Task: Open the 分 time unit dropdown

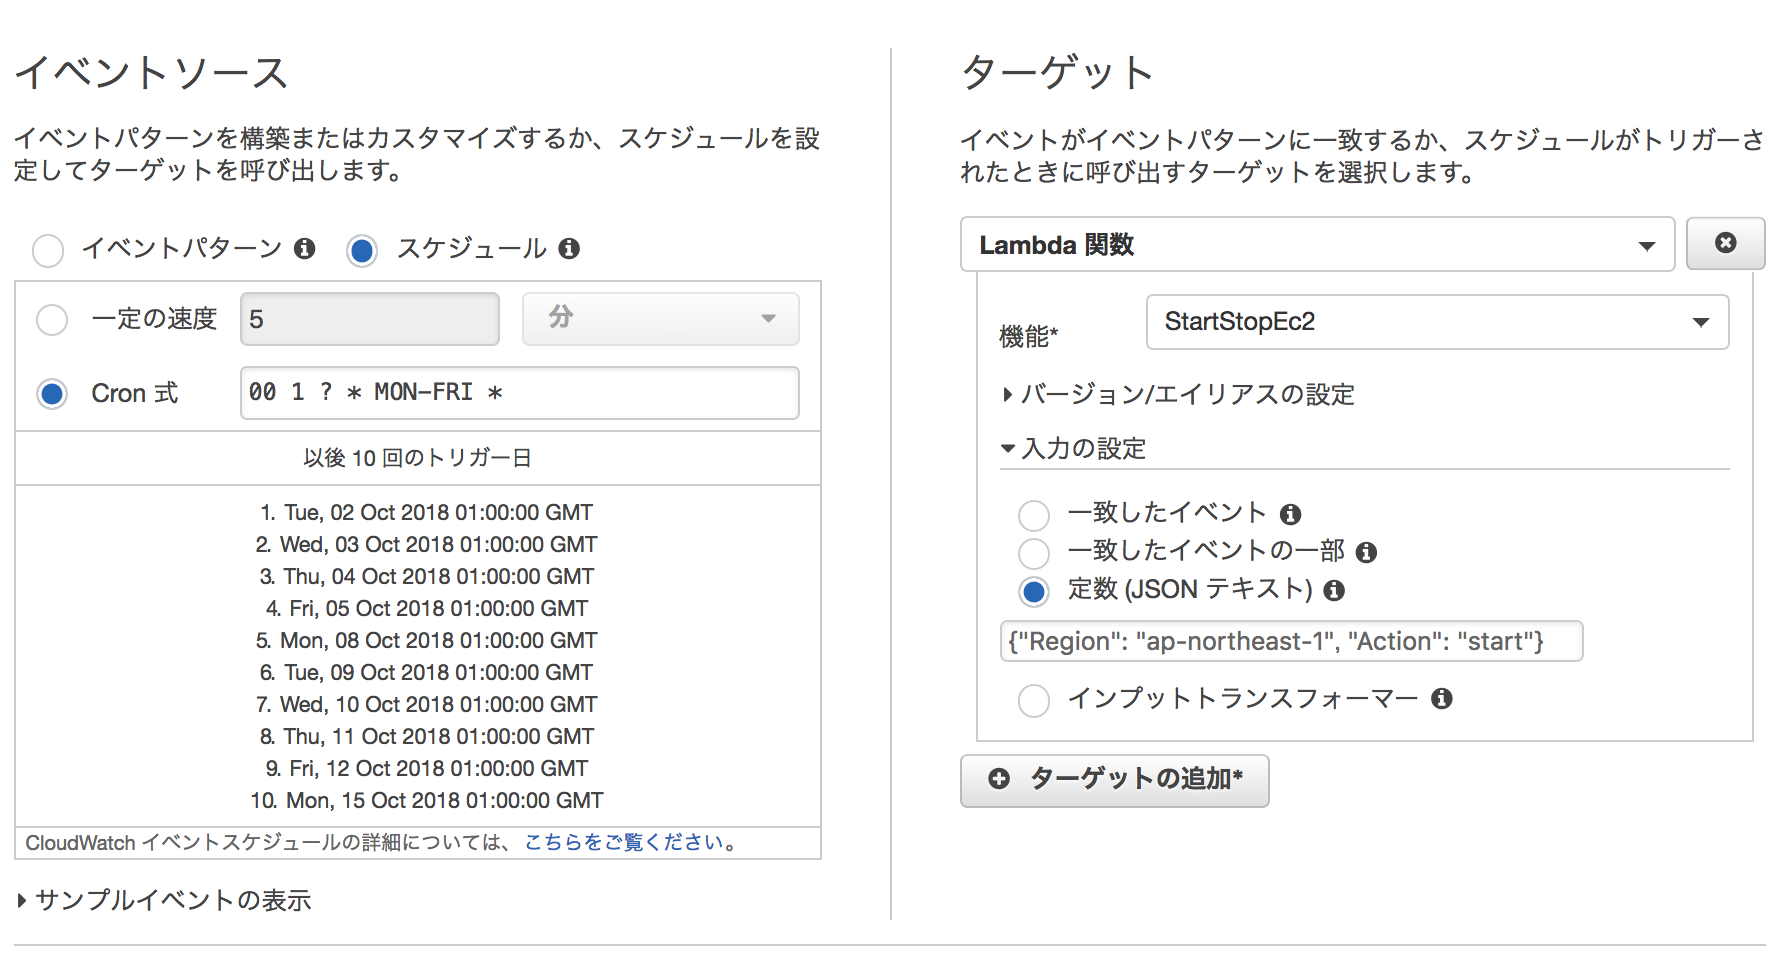Action: click(660, 318)
